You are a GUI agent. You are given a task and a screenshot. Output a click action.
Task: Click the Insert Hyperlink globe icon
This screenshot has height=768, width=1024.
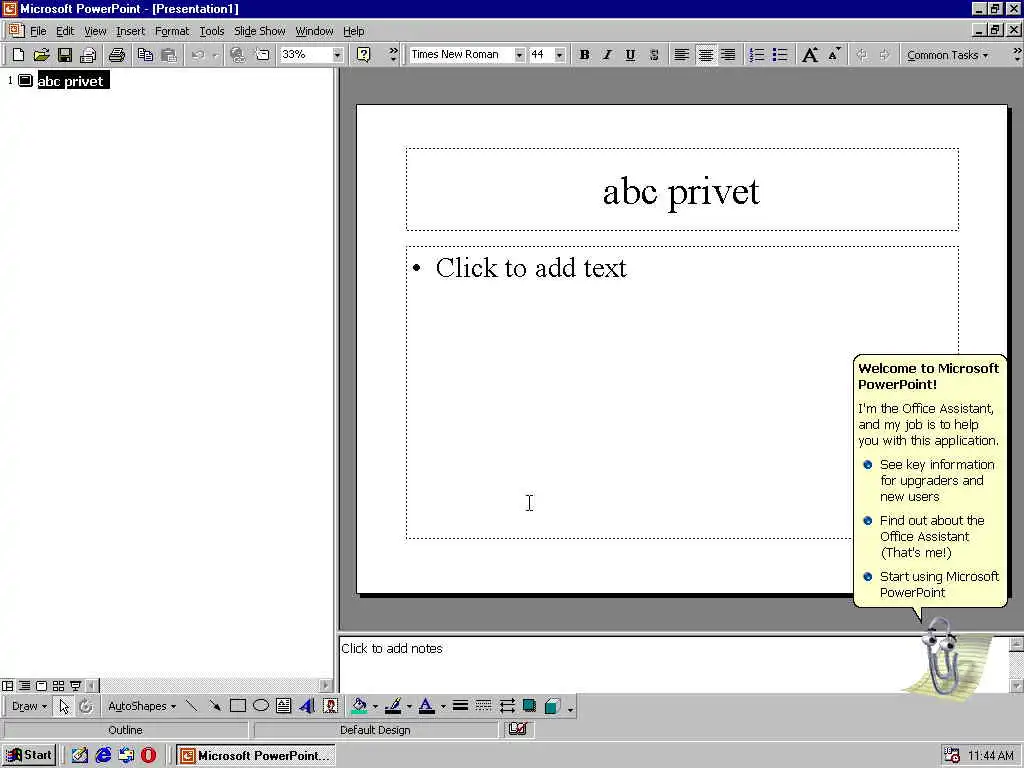point(238,55)
